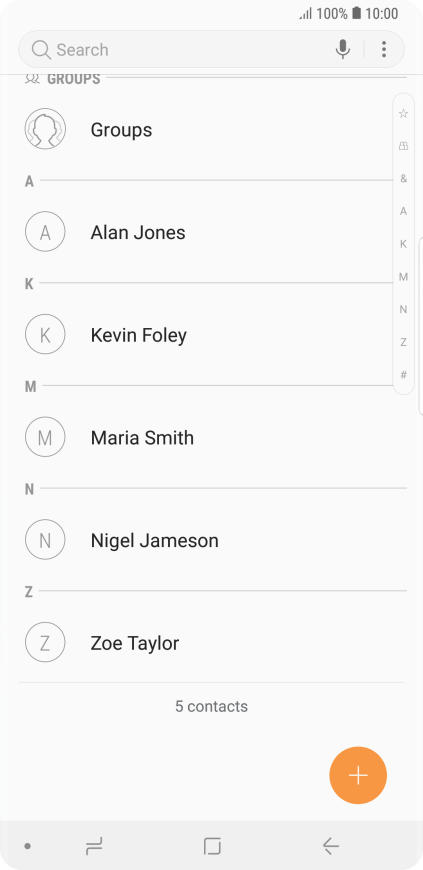Select Nigel Jameson from the list
The width and height of the screenshot is (423, 870).
[212, 540]
